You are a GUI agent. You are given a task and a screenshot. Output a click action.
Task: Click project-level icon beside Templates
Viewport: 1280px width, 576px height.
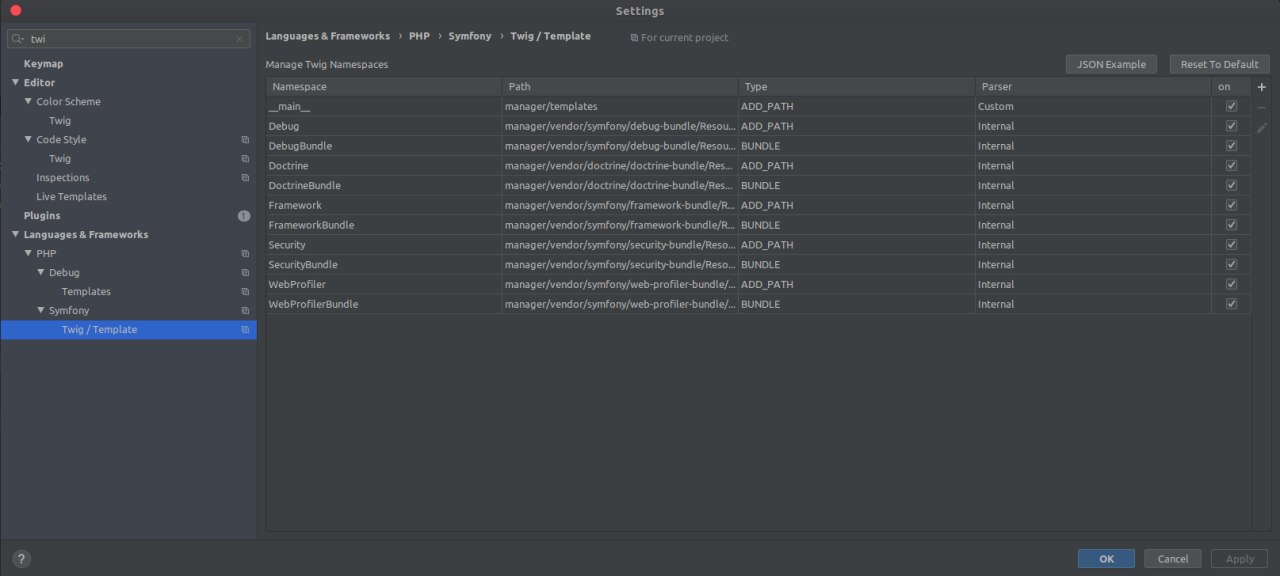point(245,292)
